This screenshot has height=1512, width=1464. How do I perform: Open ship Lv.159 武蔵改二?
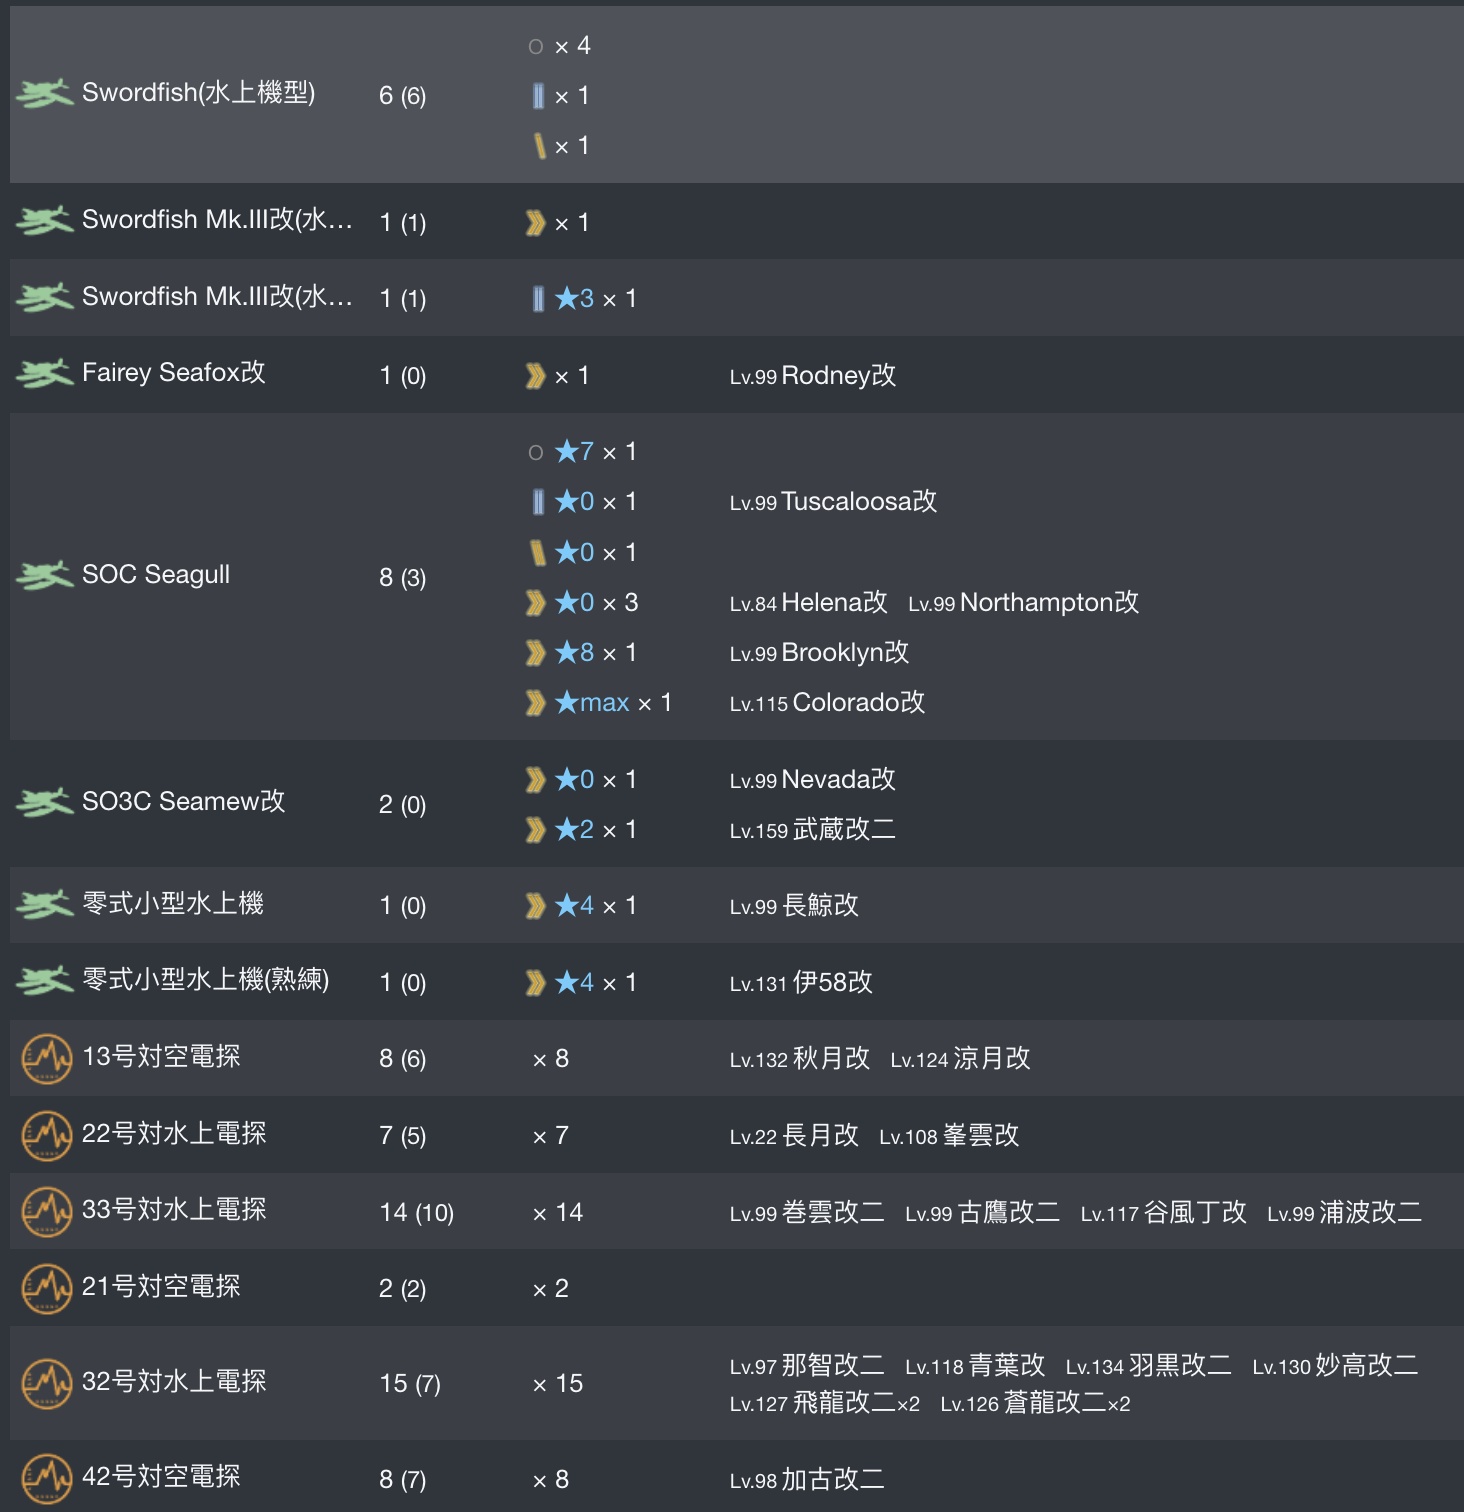812,830
